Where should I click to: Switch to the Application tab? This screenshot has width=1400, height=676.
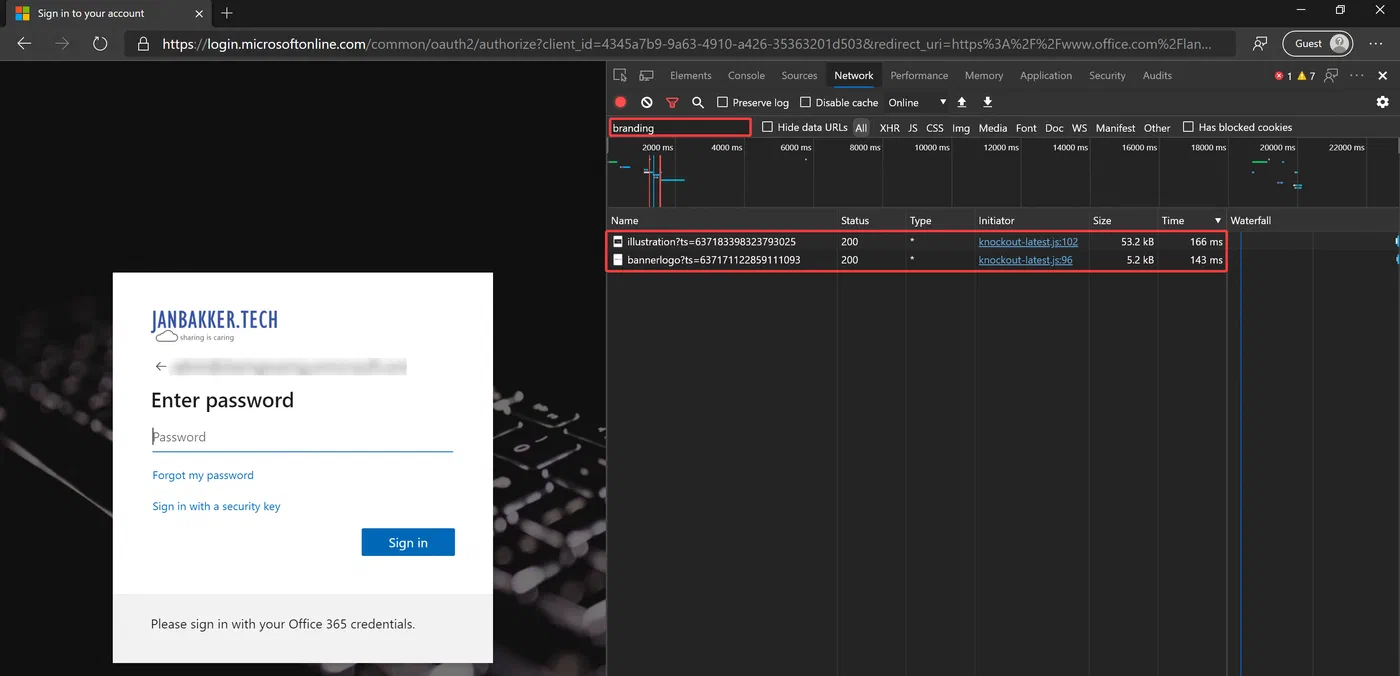click(1046, 75)
